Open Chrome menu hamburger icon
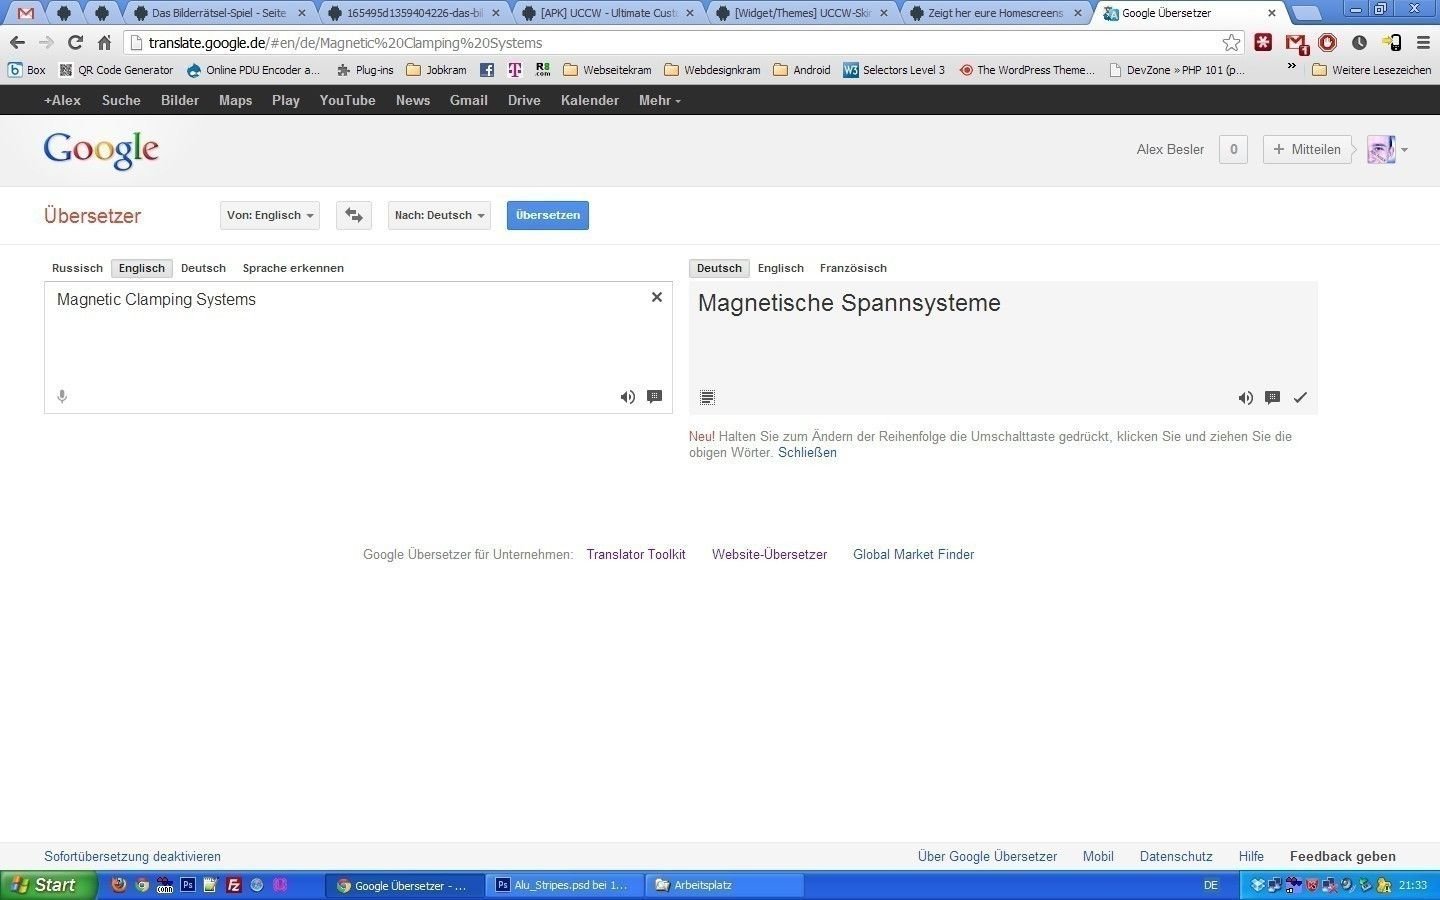Viewport: 1440px width, 900px height. (1423, 42)
